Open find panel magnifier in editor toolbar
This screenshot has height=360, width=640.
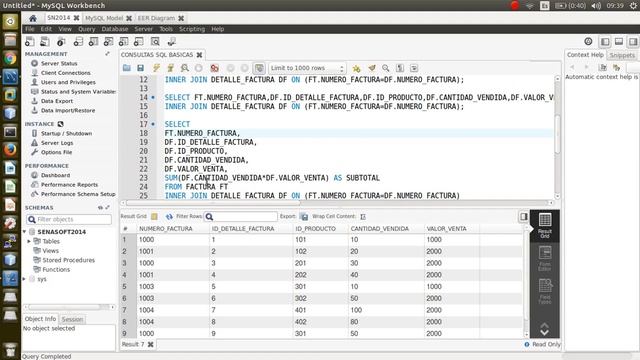386,68
